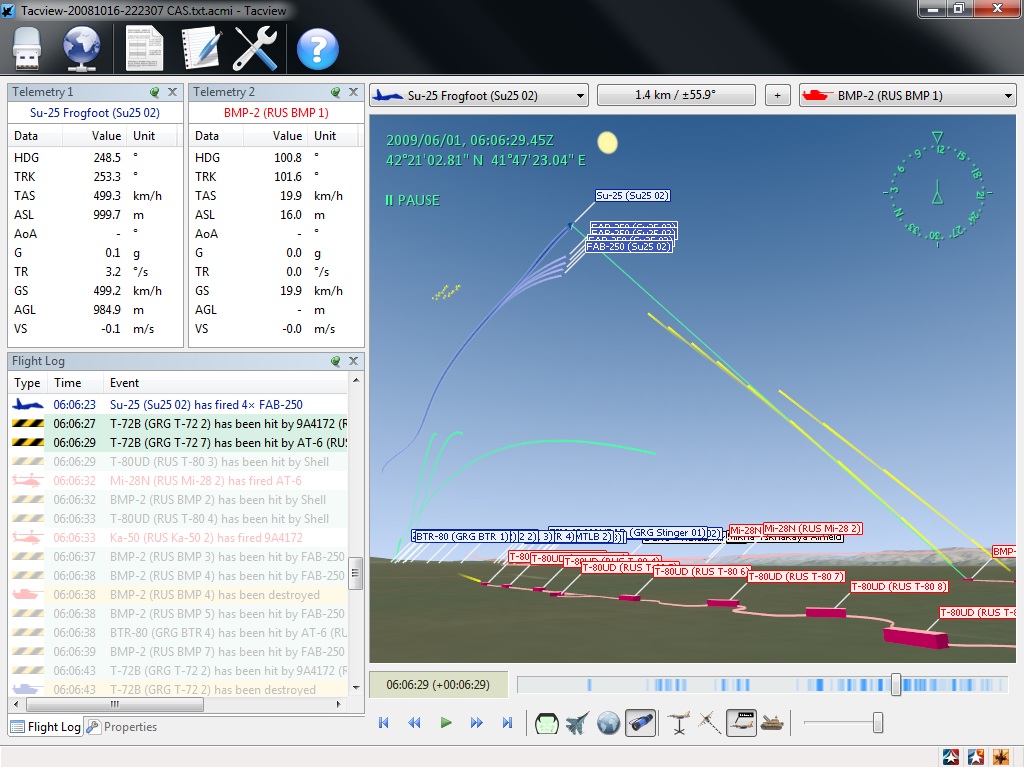Switch to cockpit view icon
Viewport: 1024px width, 768px height.
click(546, 723)
